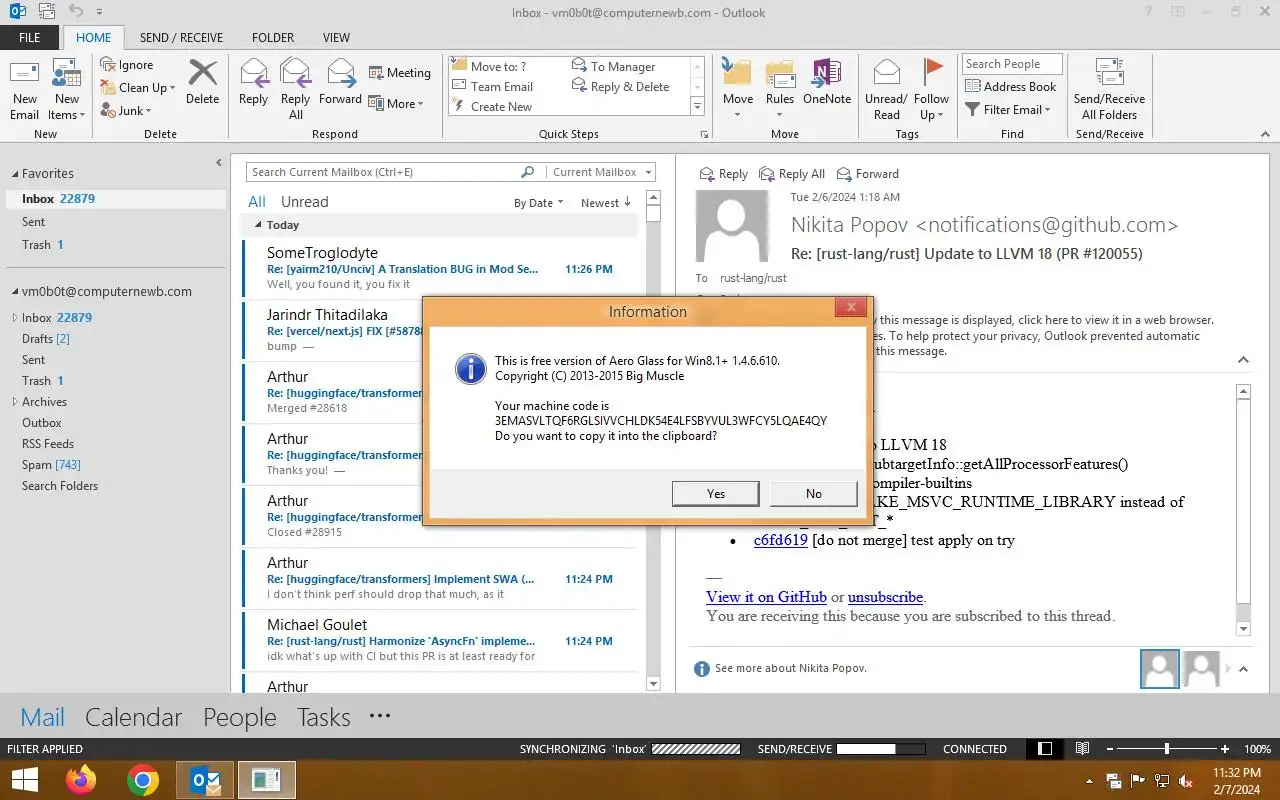
Task: Open the c6fd619 commit link
Action: [781, 540]
